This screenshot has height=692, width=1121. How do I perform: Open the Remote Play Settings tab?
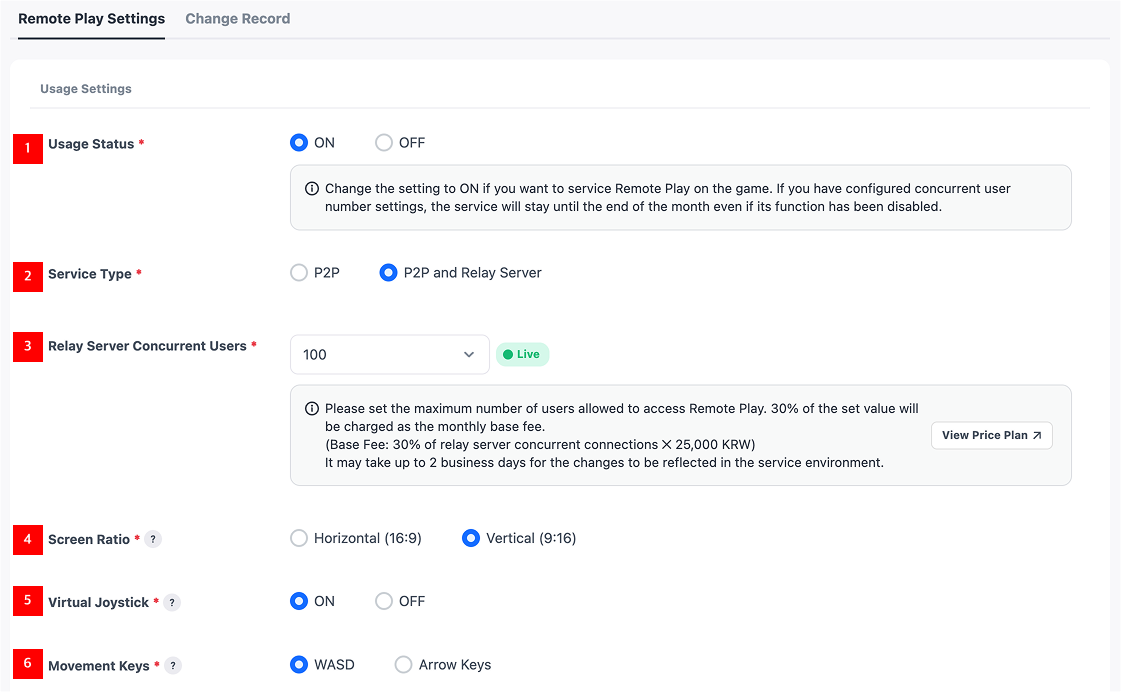tap(92, 19)
